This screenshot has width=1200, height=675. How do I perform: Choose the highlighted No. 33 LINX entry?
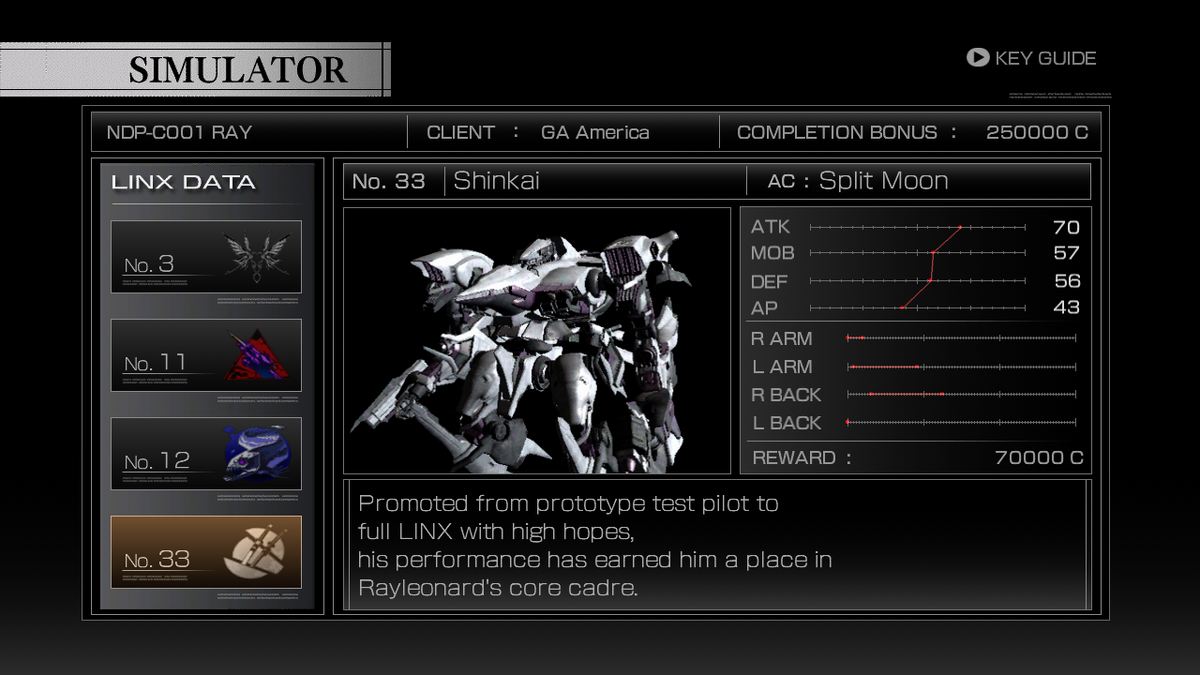coord(206,552)
